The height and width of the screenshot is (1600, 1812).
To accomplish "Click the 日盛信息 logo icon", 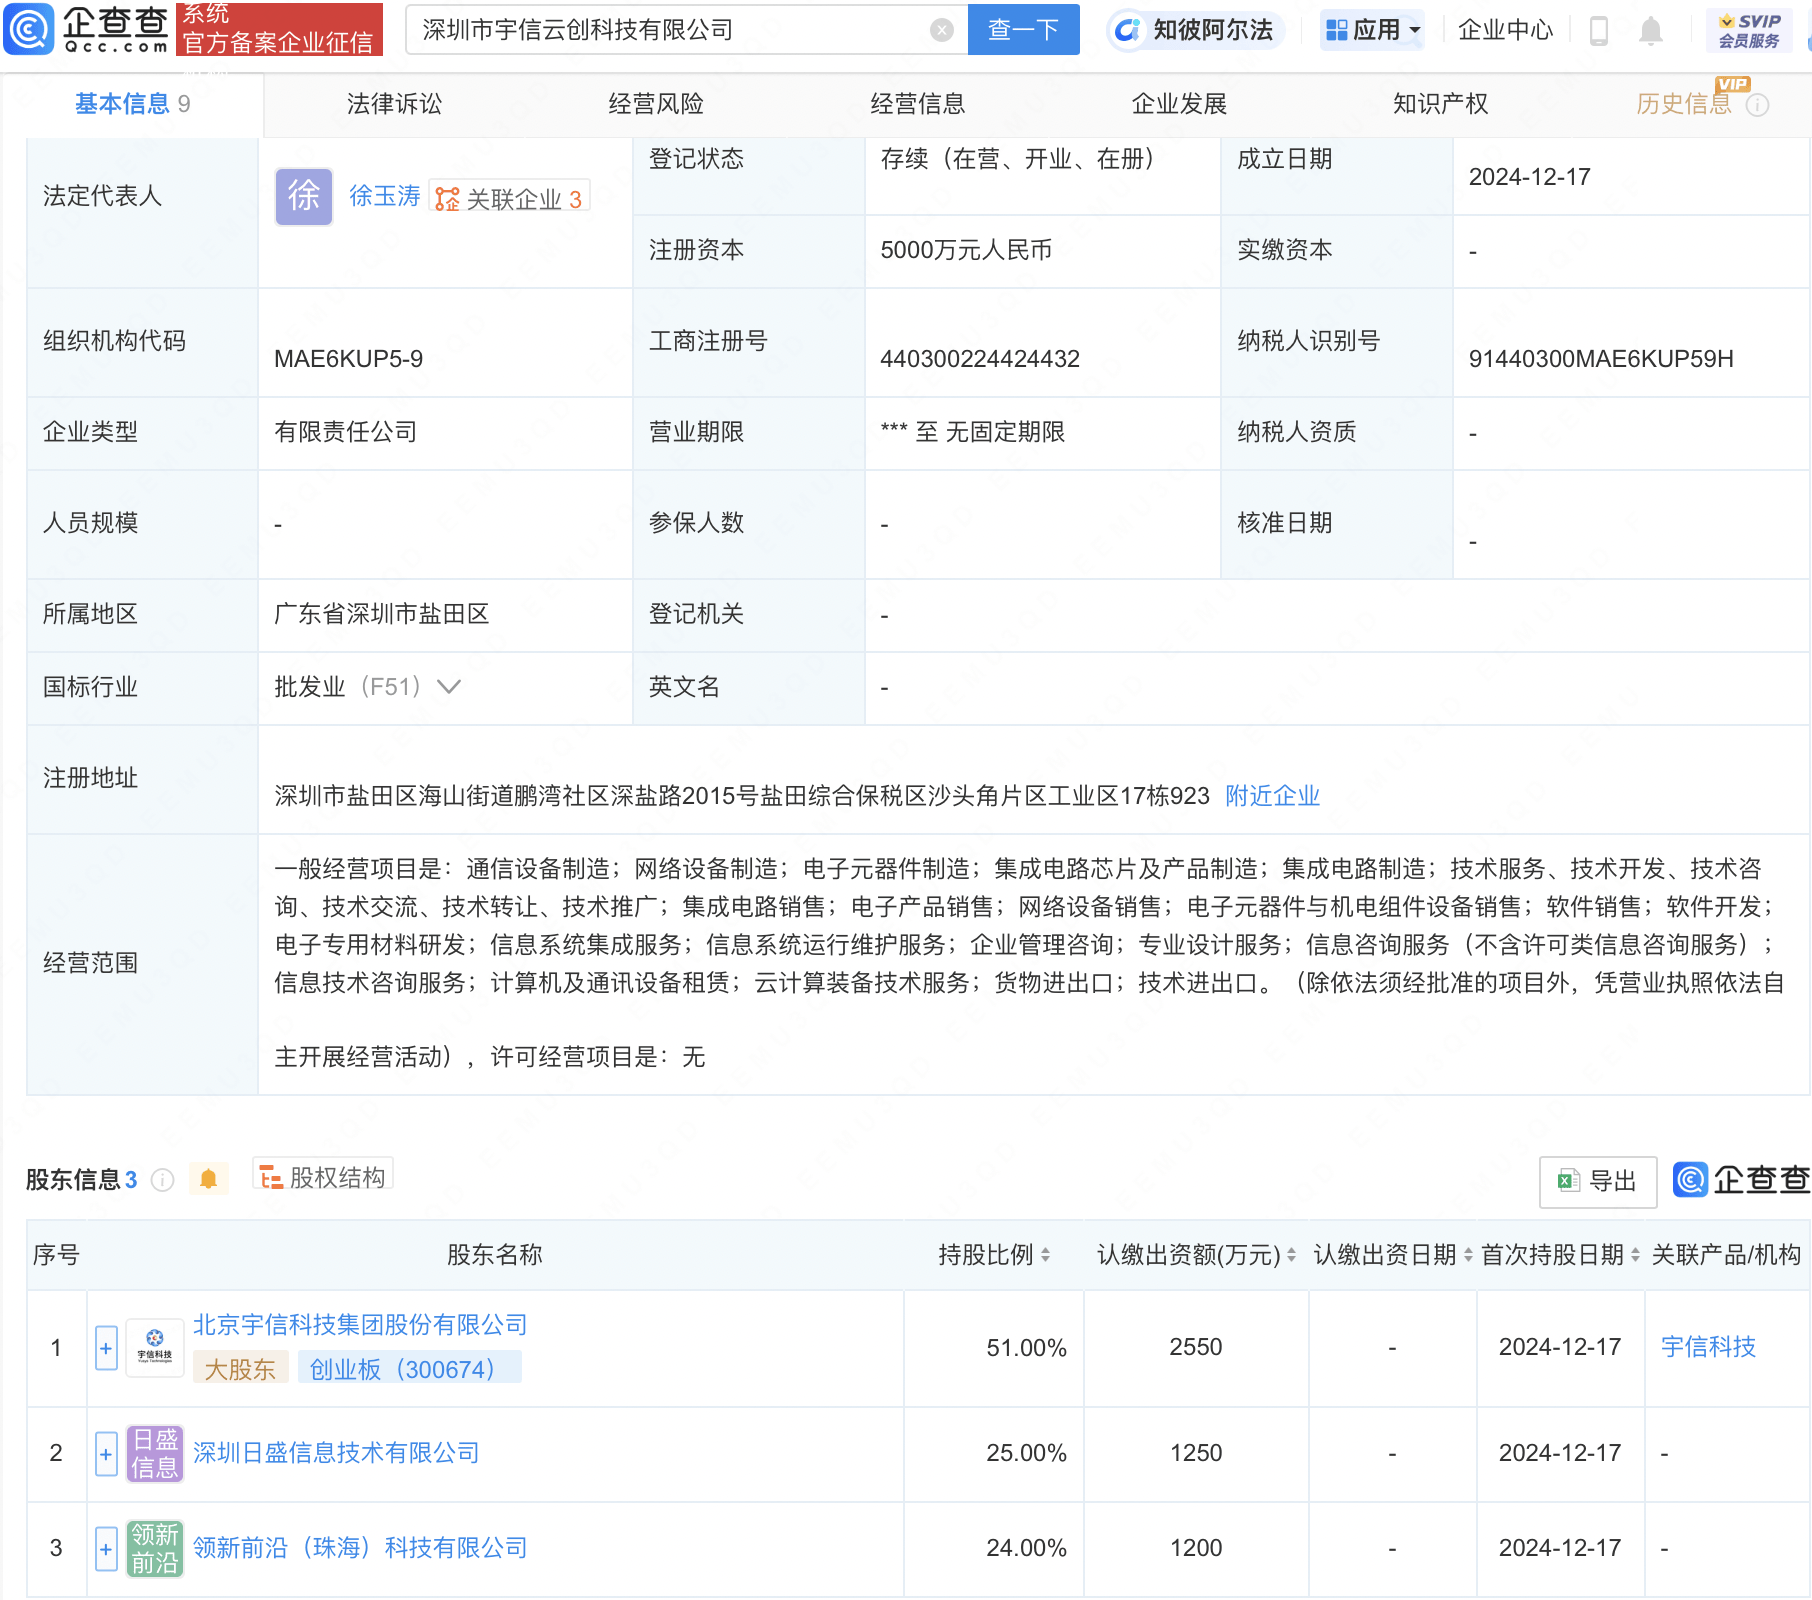I will pyautogui.click(x=154, y=1454).
